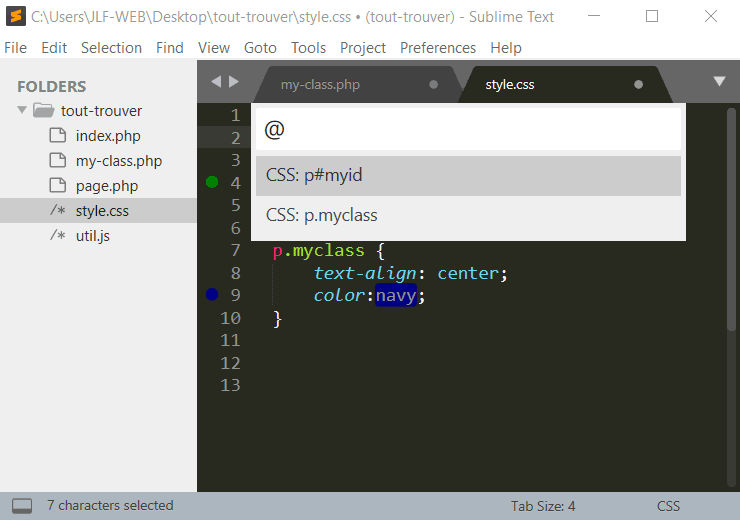The image size is (740, 520).
Task: Minimize the Sublime Text window
Action: click(x=594, y=16)
